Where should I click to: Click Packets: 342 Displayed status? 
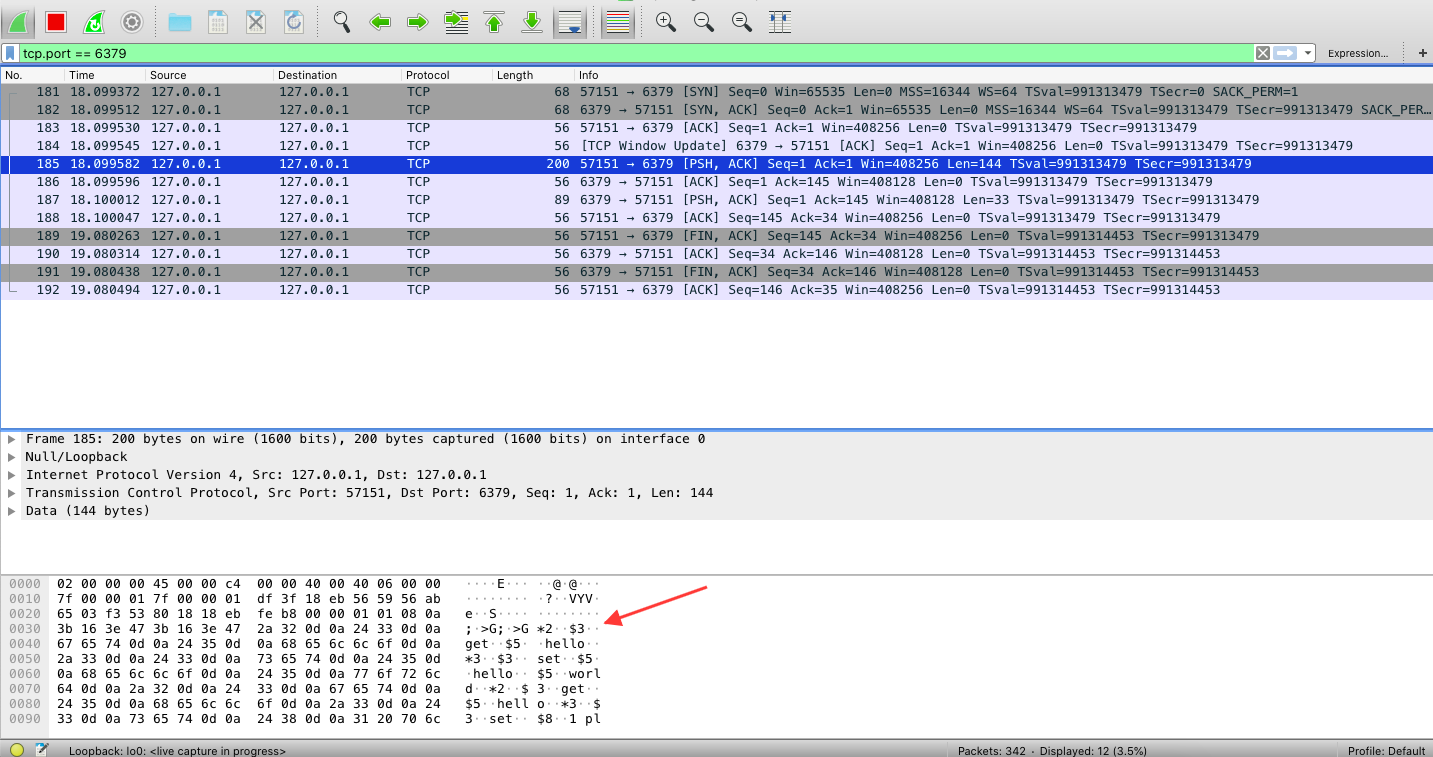[1052, 750]
